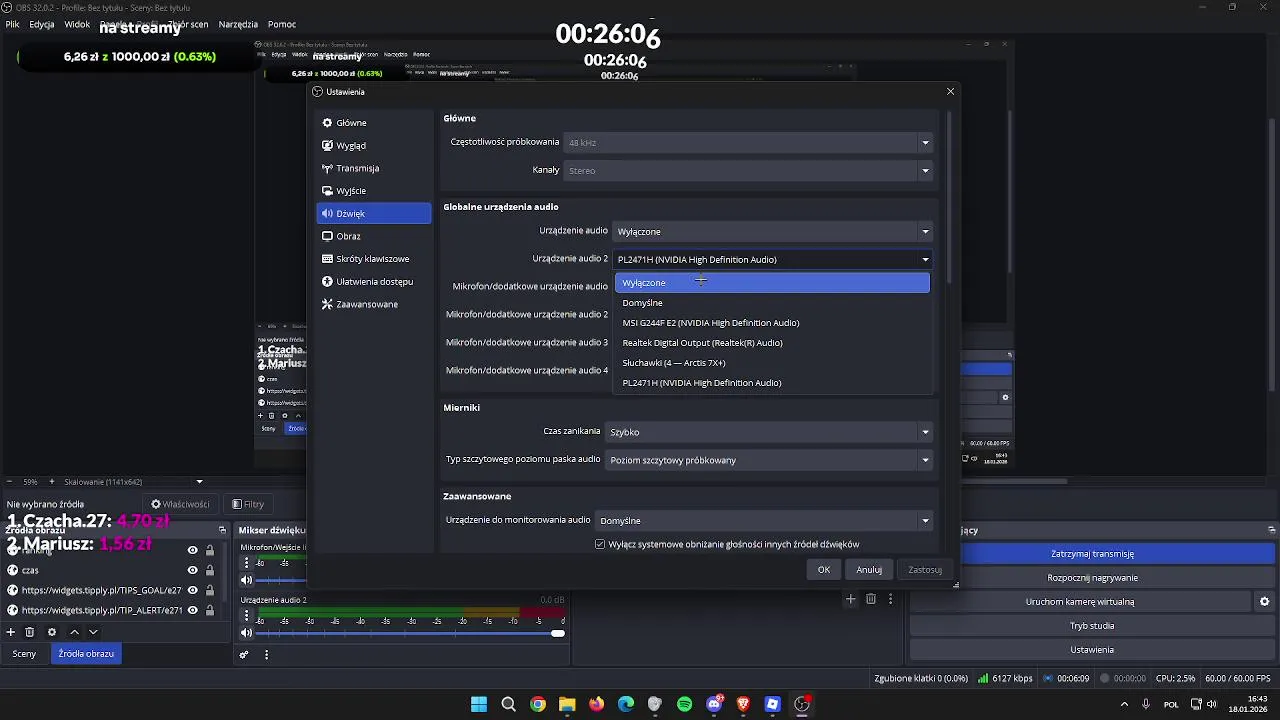Screen dimensions: 1280x720
Task: Choose MSI G244F E2 audio device
Action: coord(772,323)
